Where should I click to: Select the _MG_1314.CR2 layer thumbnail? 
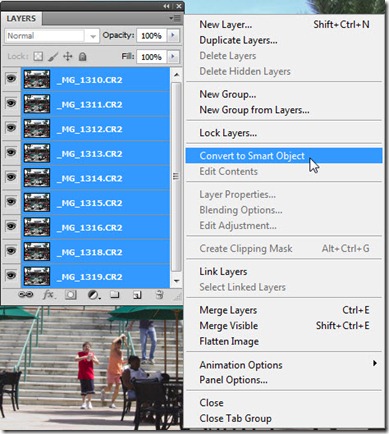(37, 178)
